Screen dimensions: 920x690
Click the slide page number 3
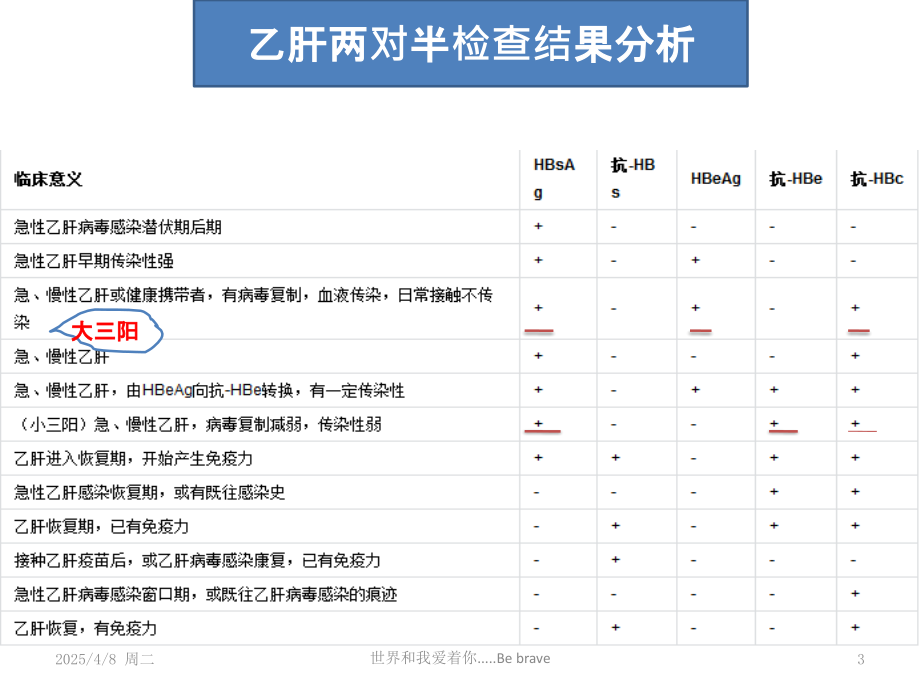(861, 659)
